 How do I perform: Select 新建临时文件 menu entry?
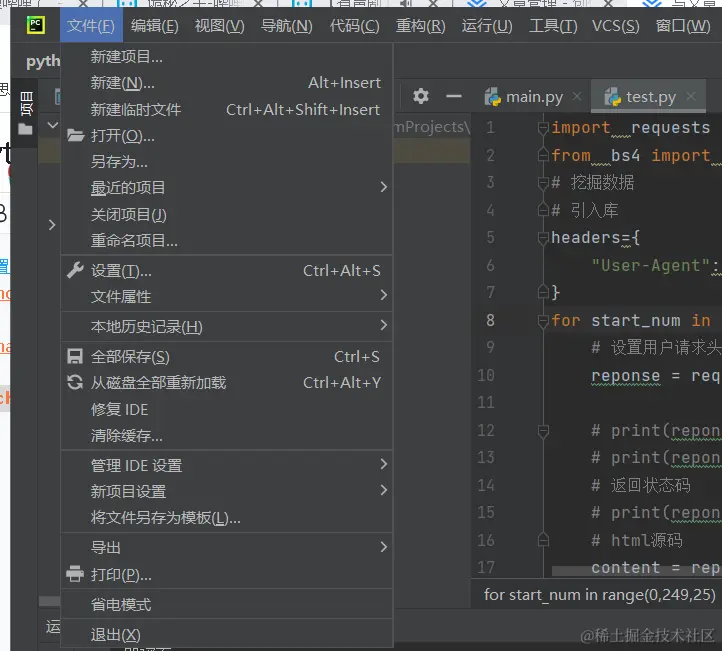(x=227, y=110)
